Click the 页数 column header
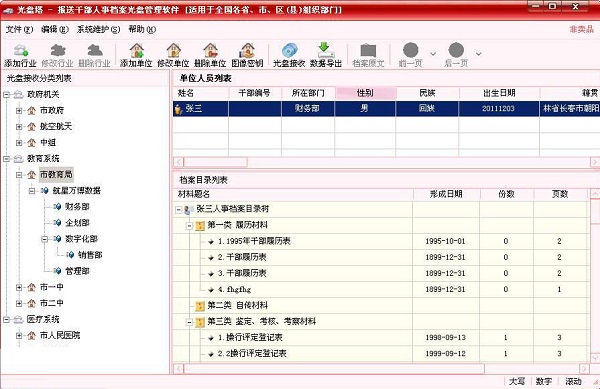600x389 pixels. tap(560, 194)
